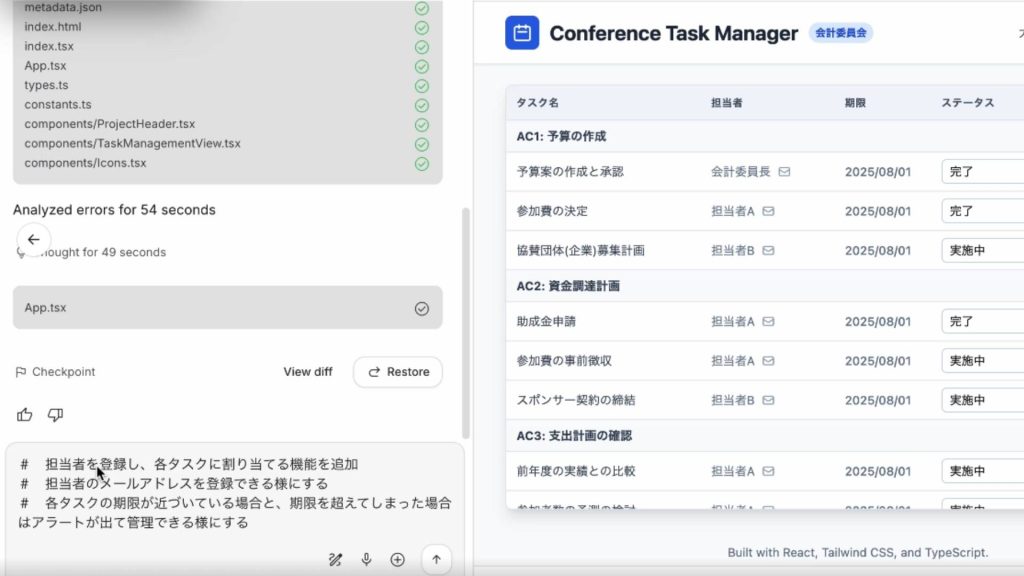Click the Restore checkpoint button
This screenshot has width=1024, height=576.
(x=398, y=372)
